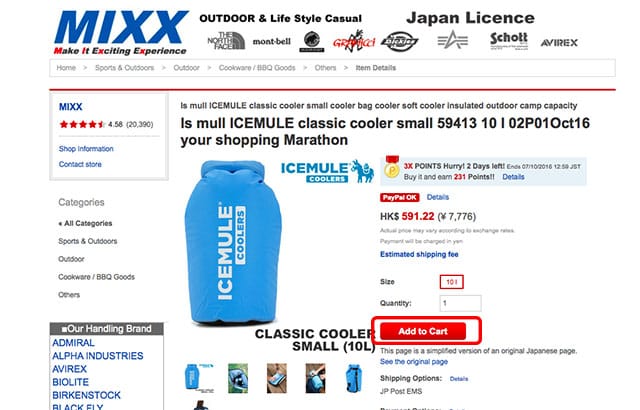Click the Gramicci brand logo
This screenshot has width=640, height=410.
coord(353,41)
